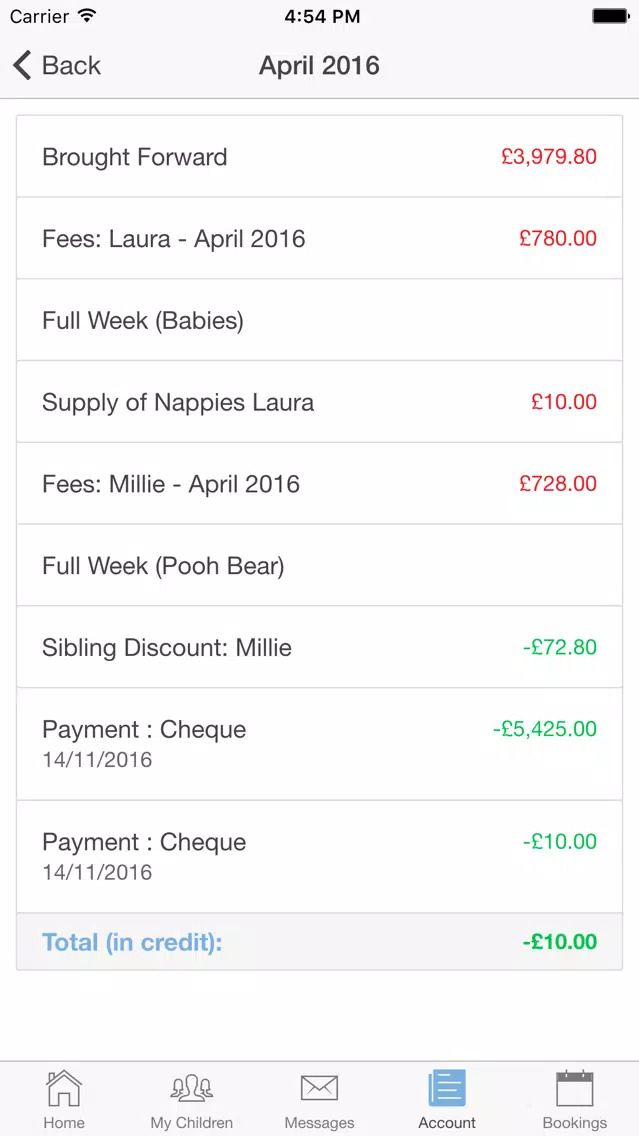Select the Account ledger icon

coord(447,1088)
